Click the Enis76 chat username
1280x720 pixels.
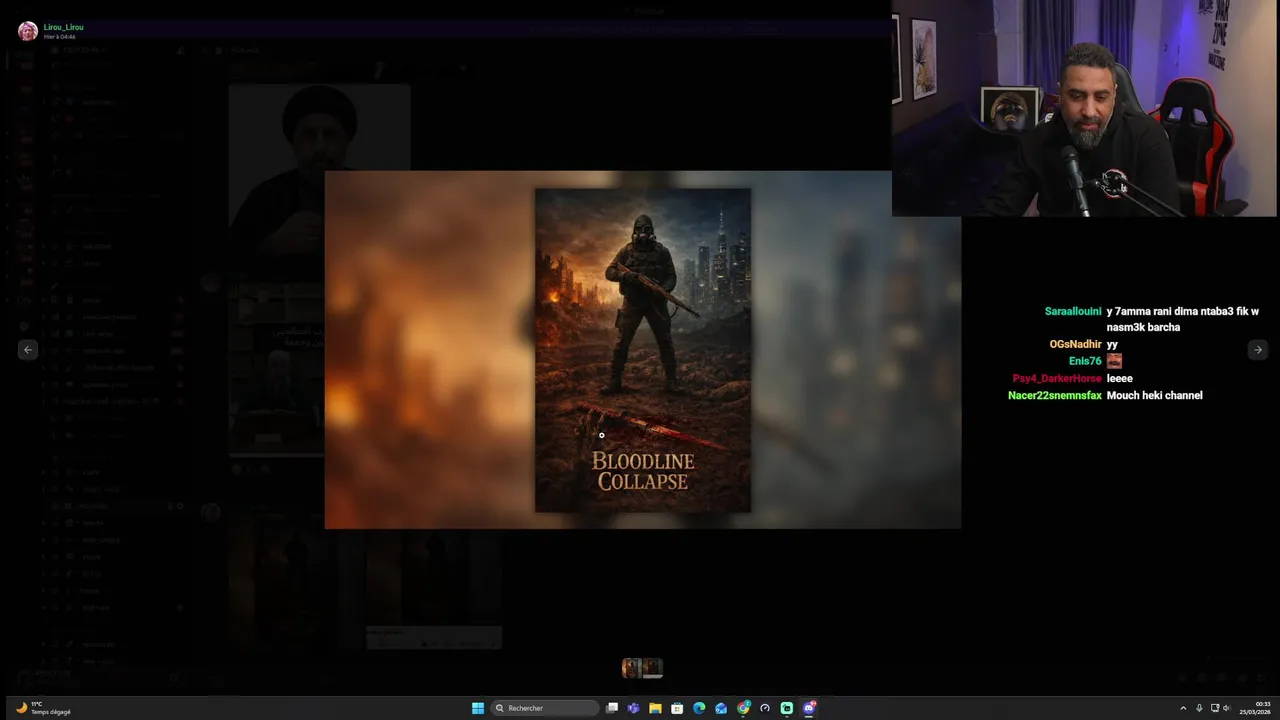(x=1085, y=361)
